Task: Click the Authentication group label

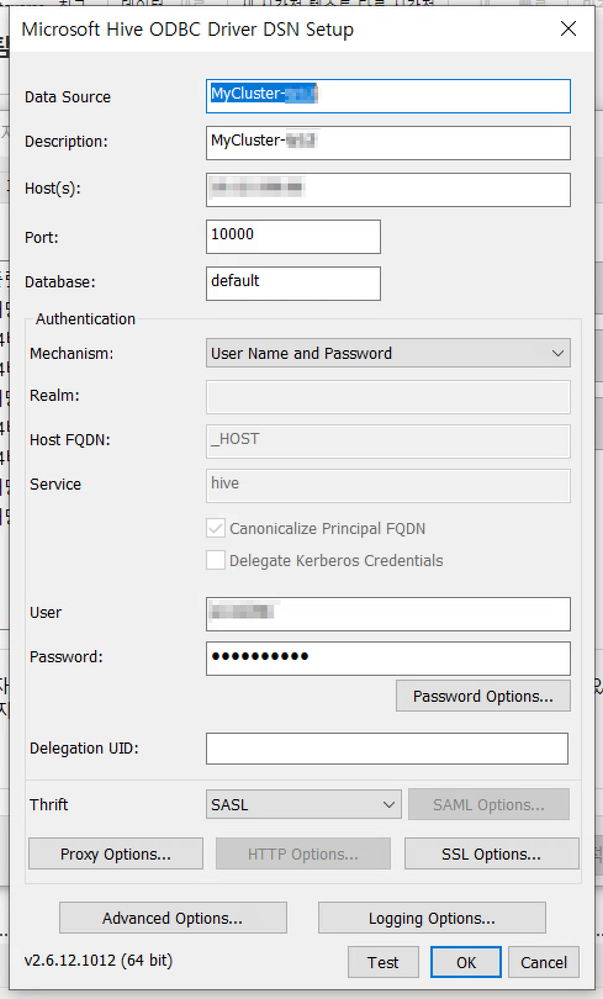Action: pyautogui.click(x=85, y=319)
